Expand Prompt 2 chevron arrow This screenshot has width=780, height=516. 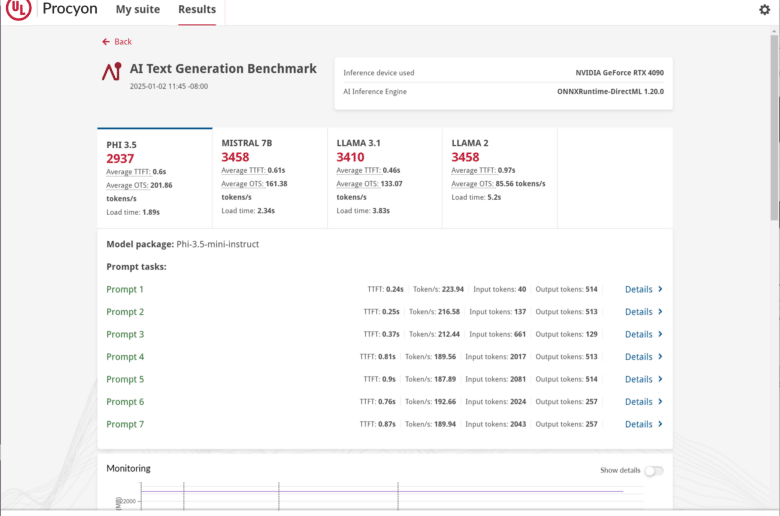[x=660, y=311]
